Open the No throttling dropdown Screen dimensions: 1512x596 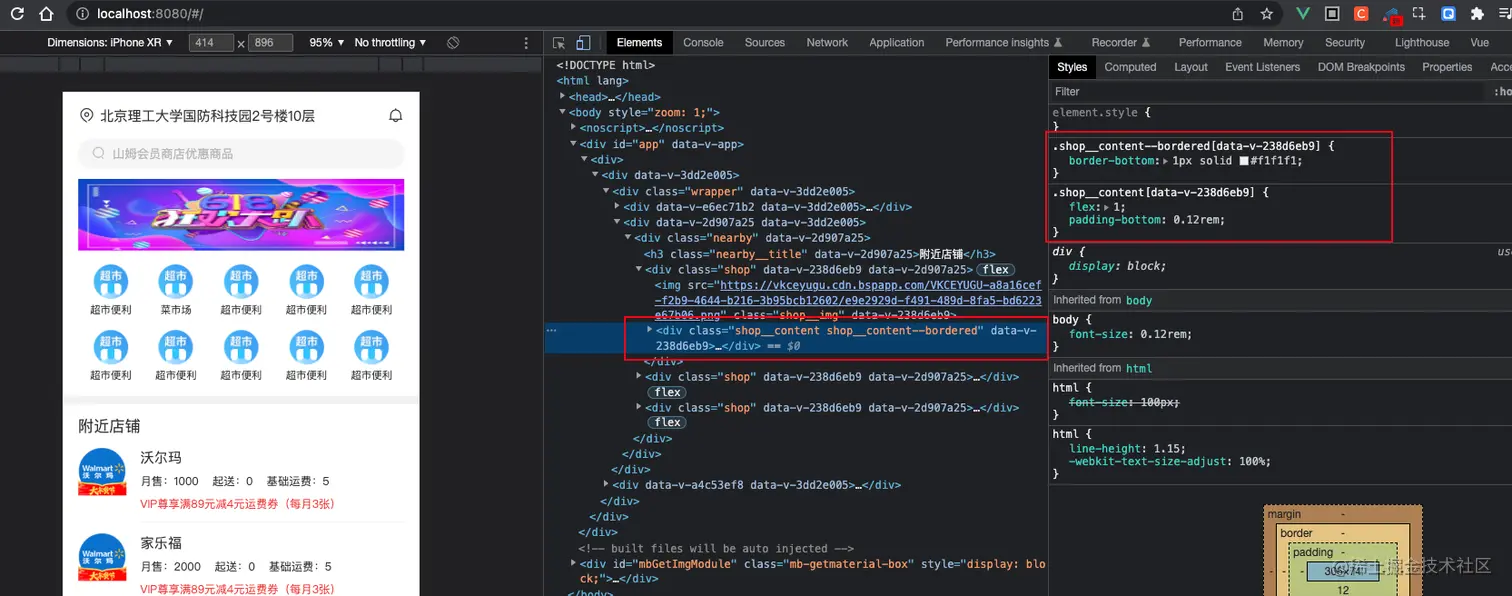[x=391, y=43]
